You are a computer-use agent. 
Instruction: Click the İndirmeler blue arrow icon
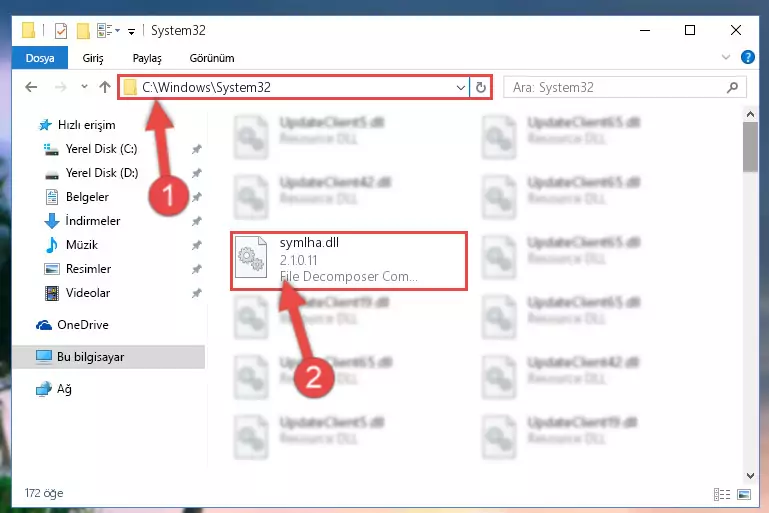tap(51, 221)
